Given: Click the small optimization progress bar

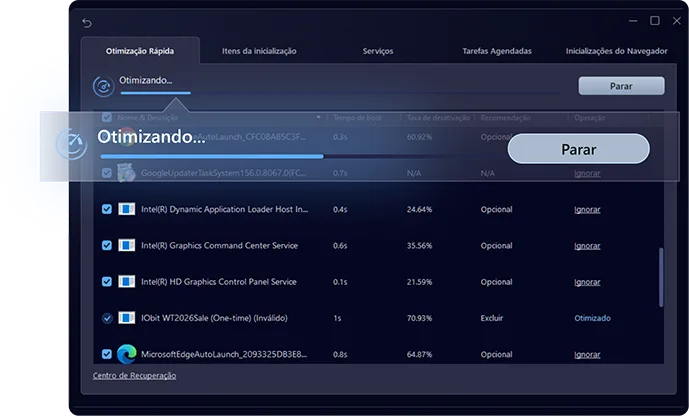Looking at the screenshot, I should point(340,93).
